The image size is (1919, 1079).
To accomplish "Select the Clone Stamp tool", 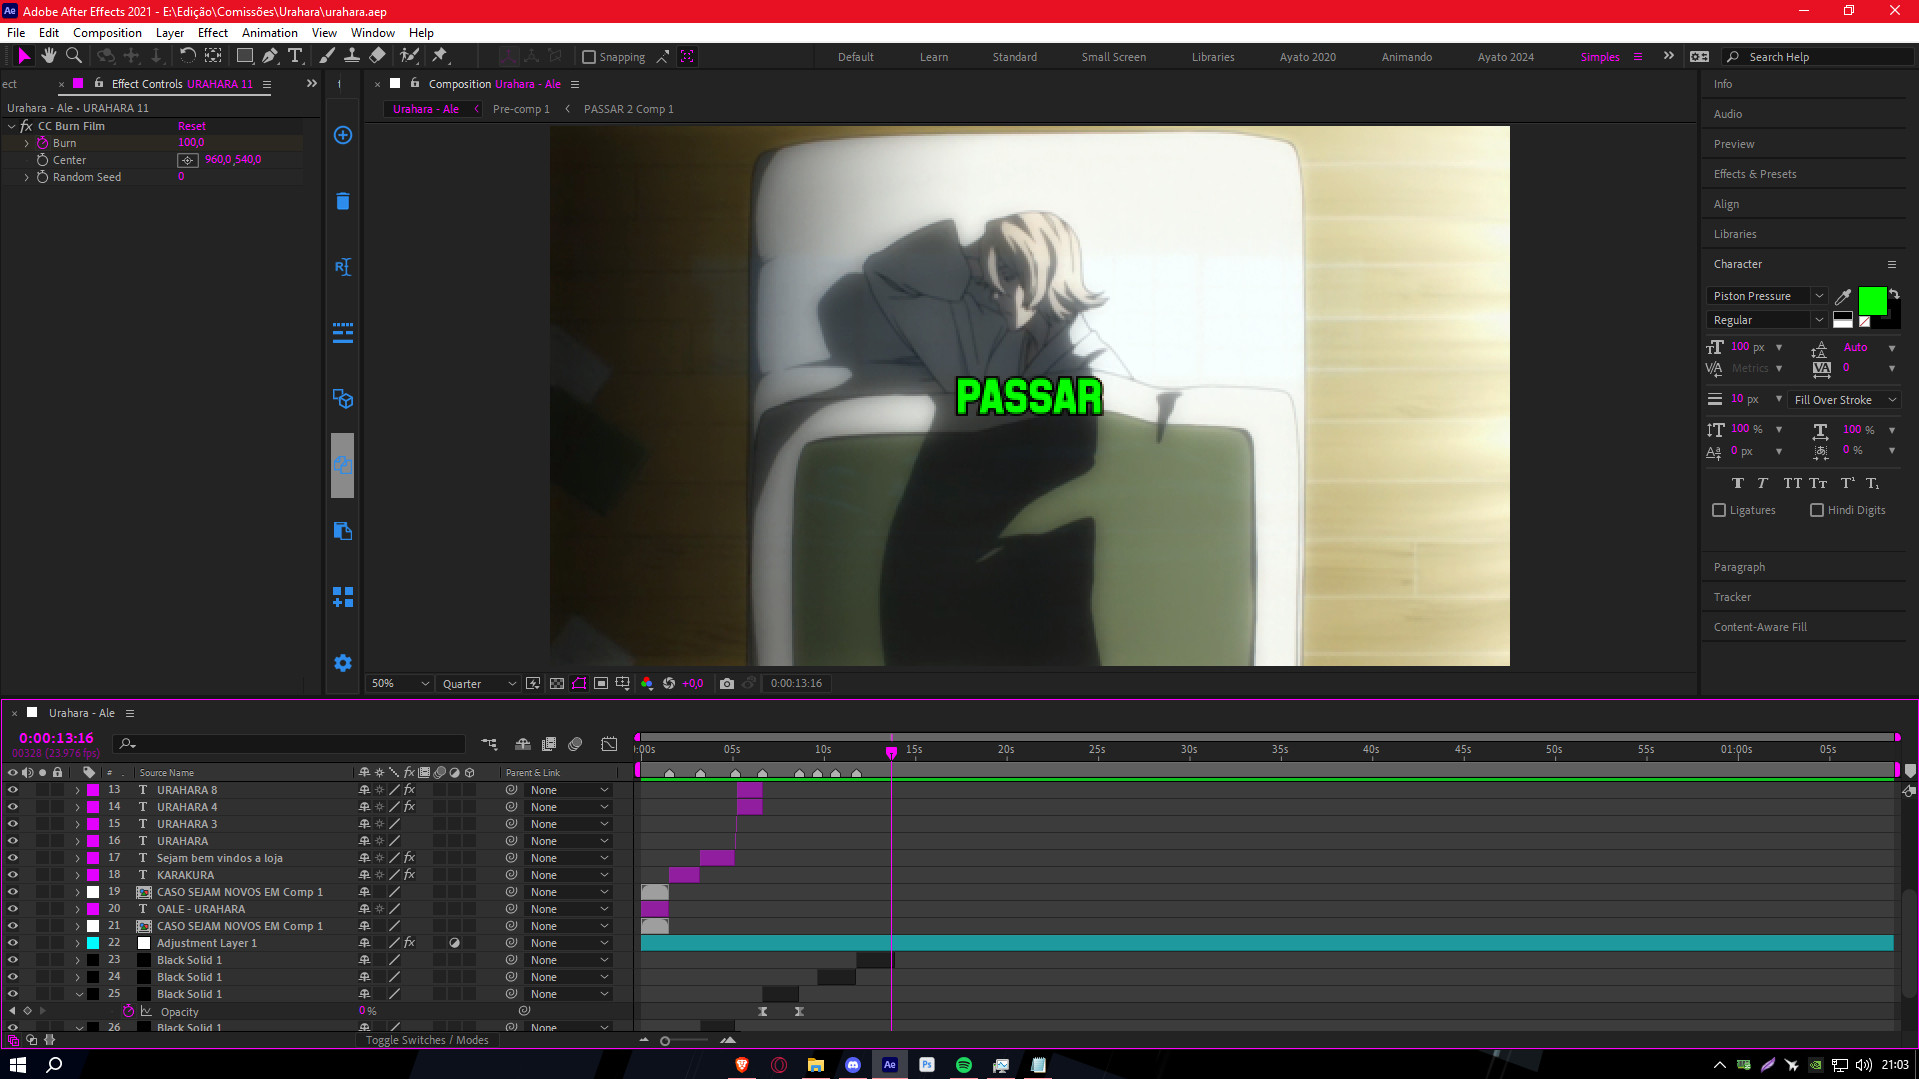I will point(352,56).
